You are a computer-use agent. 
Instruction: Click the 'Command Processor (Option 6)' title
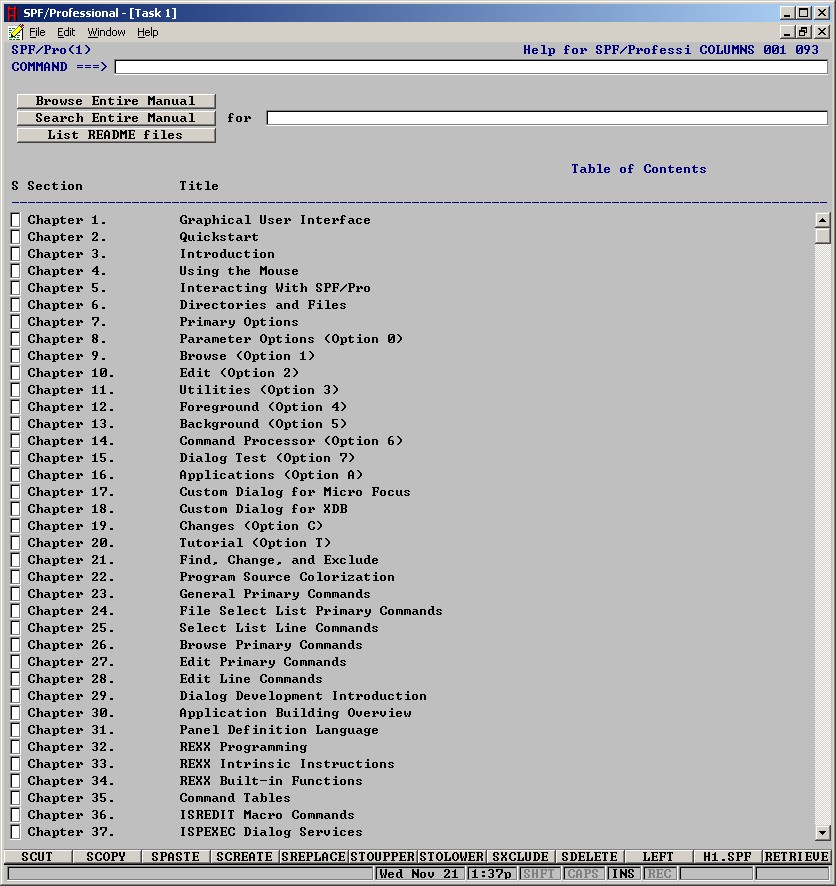[x=291, y=441]
